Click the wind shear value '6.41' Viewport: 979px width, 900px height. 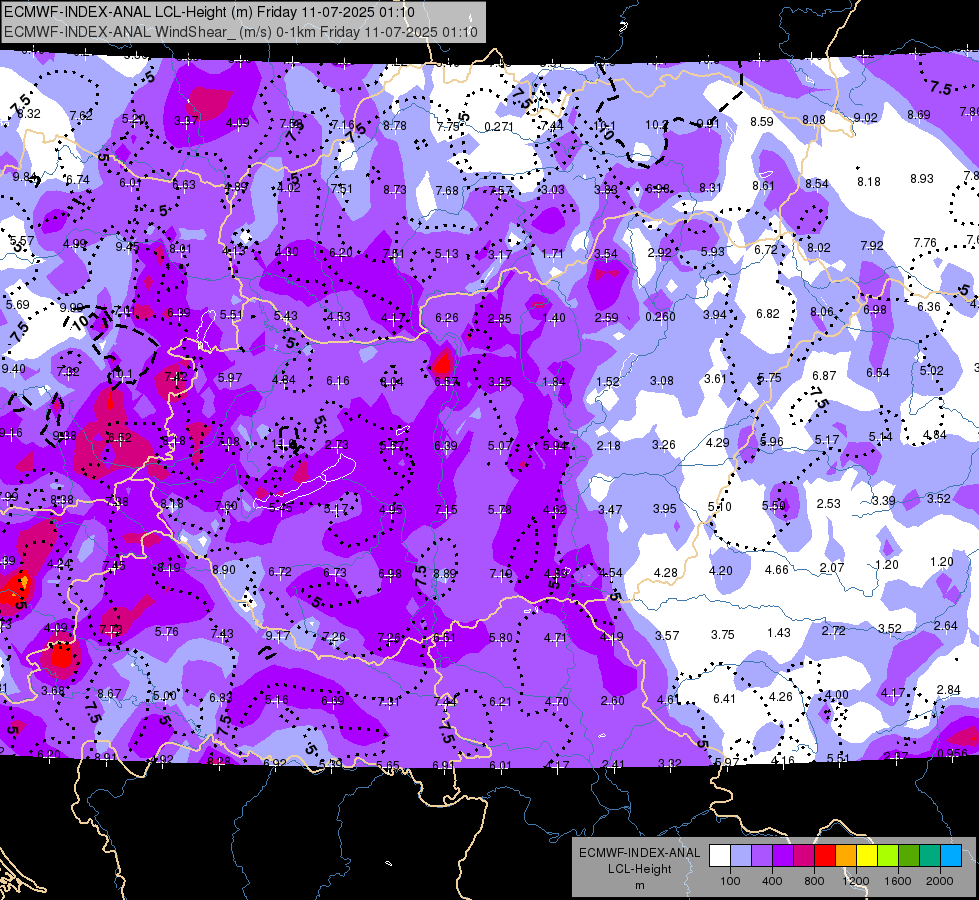click(x=724, y=698)
